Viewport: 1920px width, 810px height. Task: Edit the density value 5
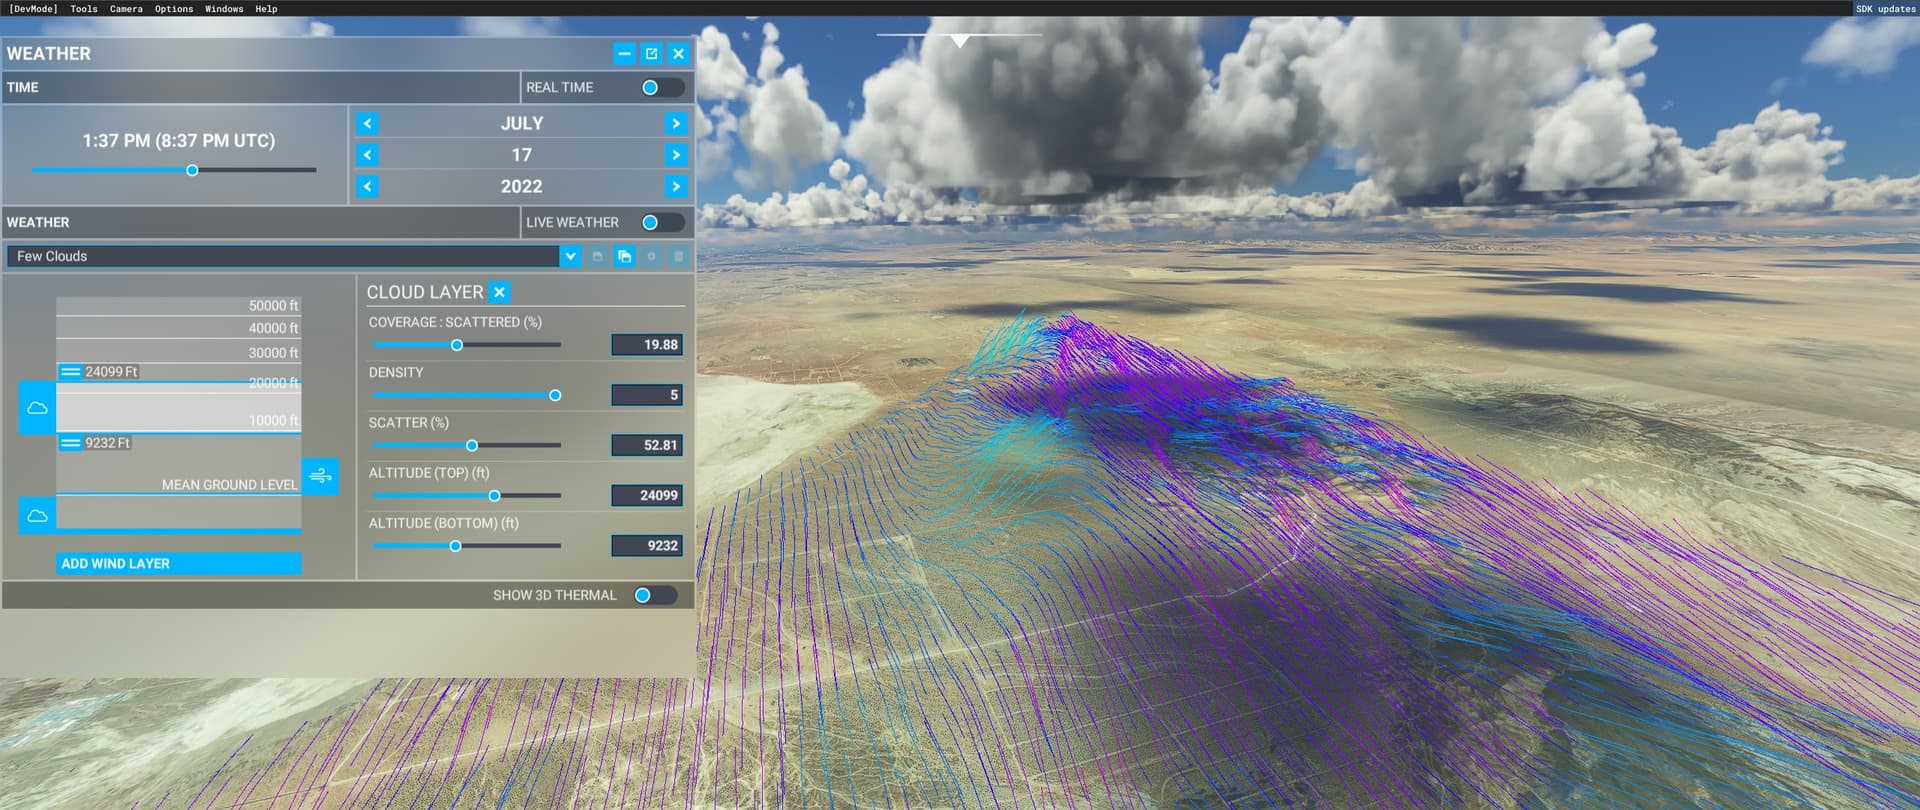647,395
